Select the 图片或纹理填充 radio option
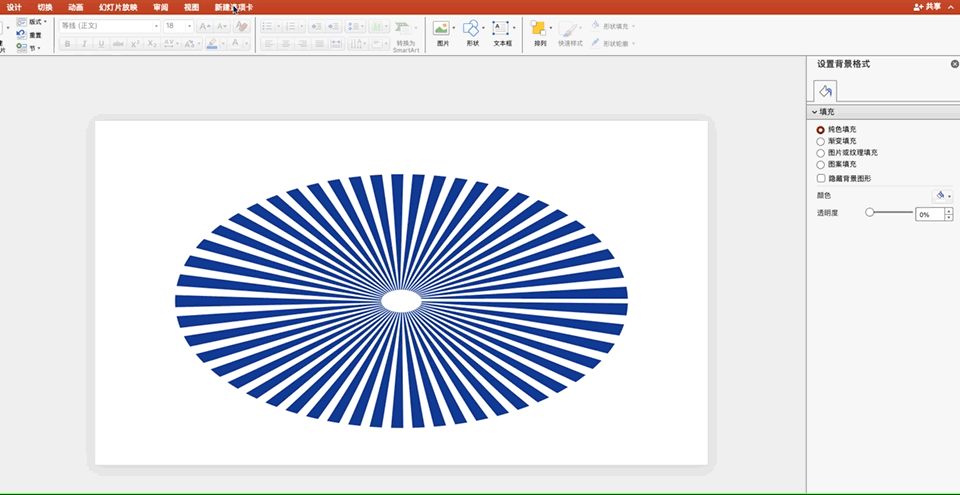 [x=821, y=153]
